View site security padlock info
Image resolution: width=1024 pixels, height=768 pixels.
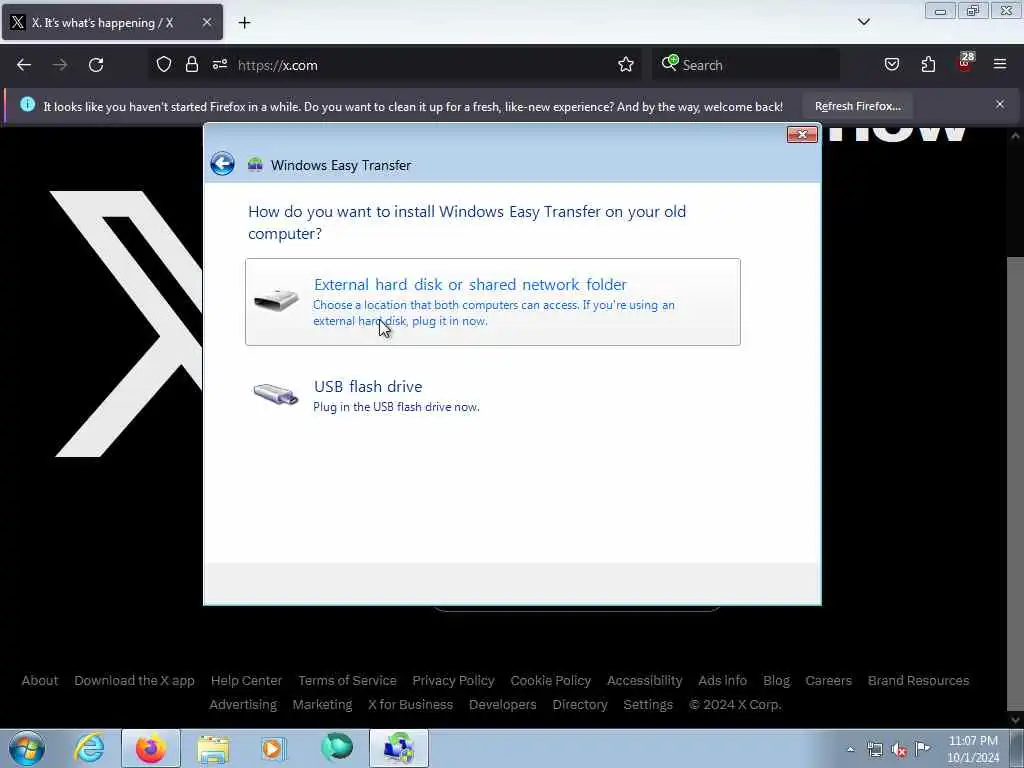tap(191, 65)
